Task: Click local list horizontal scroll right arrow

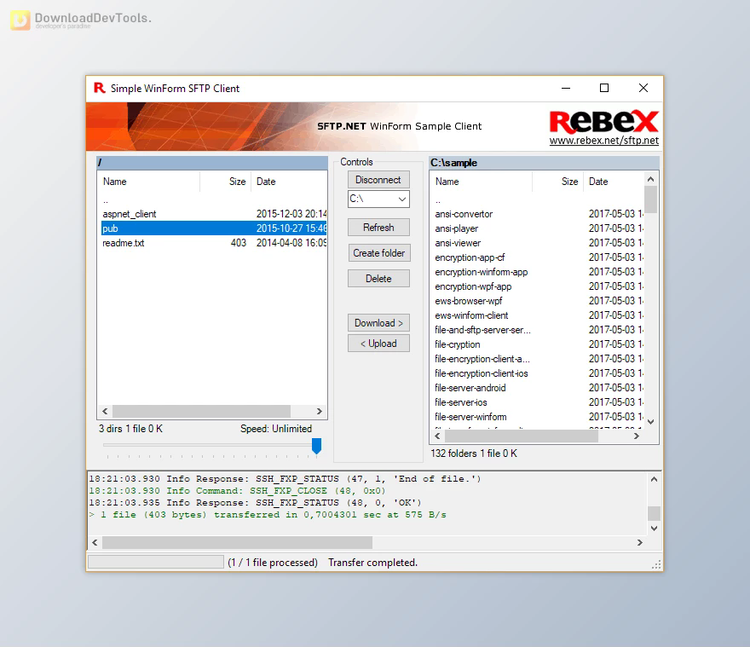Action: [636, 436]
